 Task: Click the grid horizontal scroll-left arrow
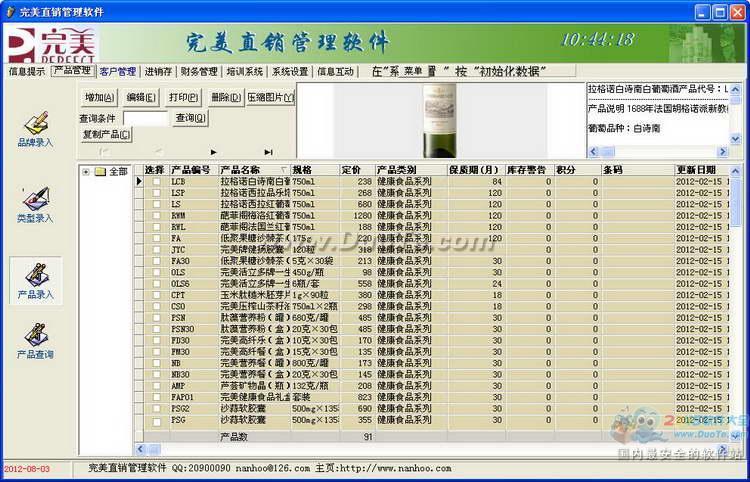pos(140,449)
